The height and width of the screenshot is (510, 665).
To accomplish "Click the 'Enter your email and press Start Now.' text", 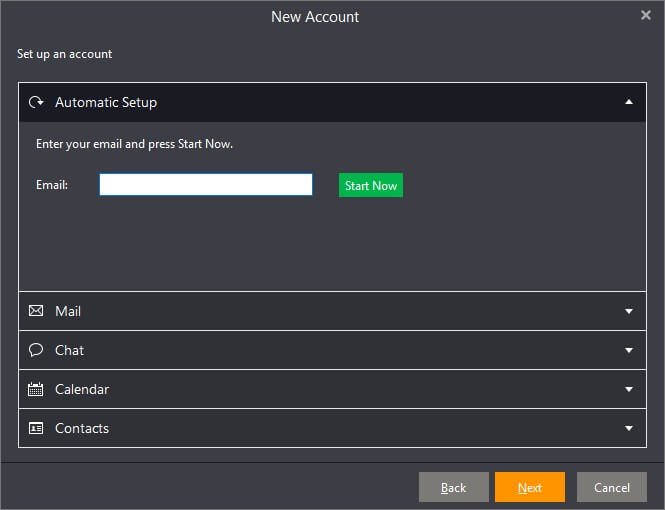I will click(x=134, y=144).
